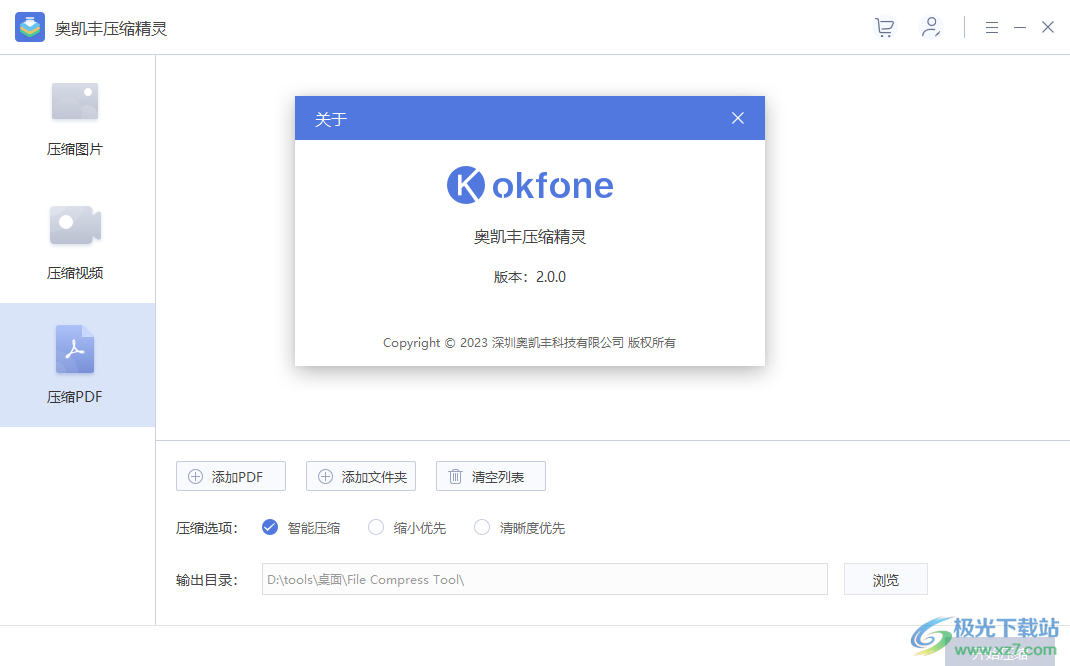
Task: Click the 关于 dialog title
Action: pos(331,119)
